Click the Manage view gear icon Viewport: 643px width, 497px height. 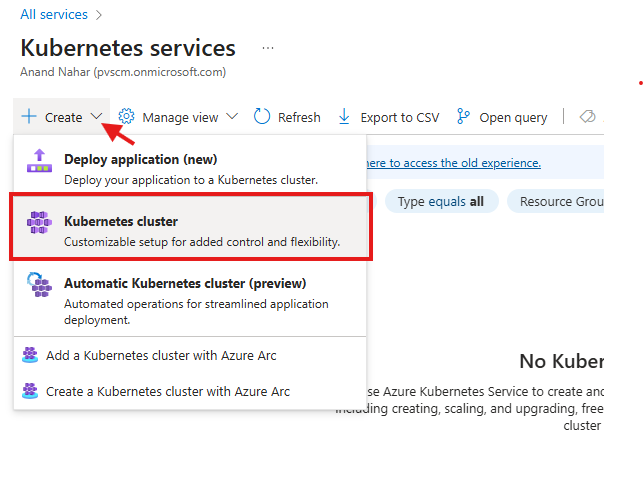(126, 117)
